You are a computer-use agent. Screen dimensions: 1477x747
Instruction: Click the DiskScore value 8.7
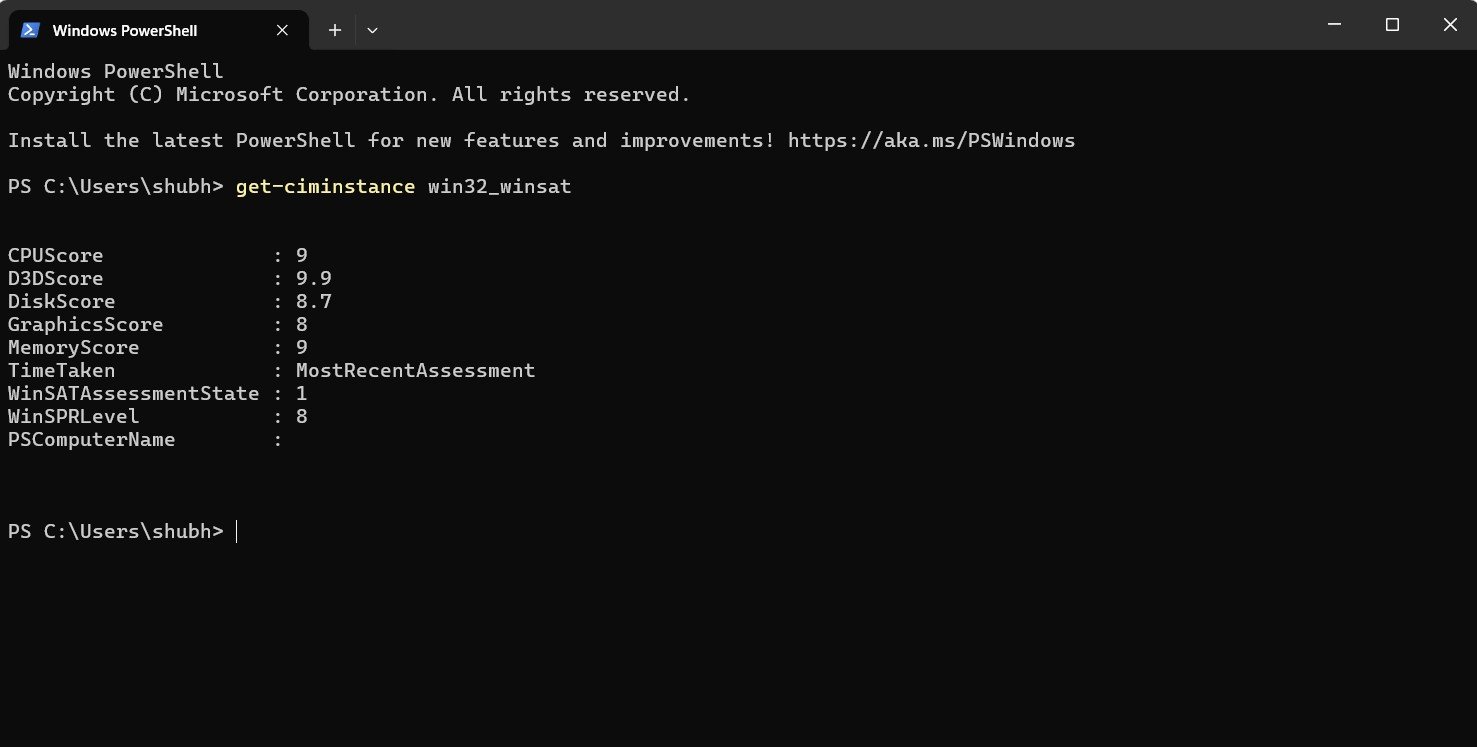314,302
